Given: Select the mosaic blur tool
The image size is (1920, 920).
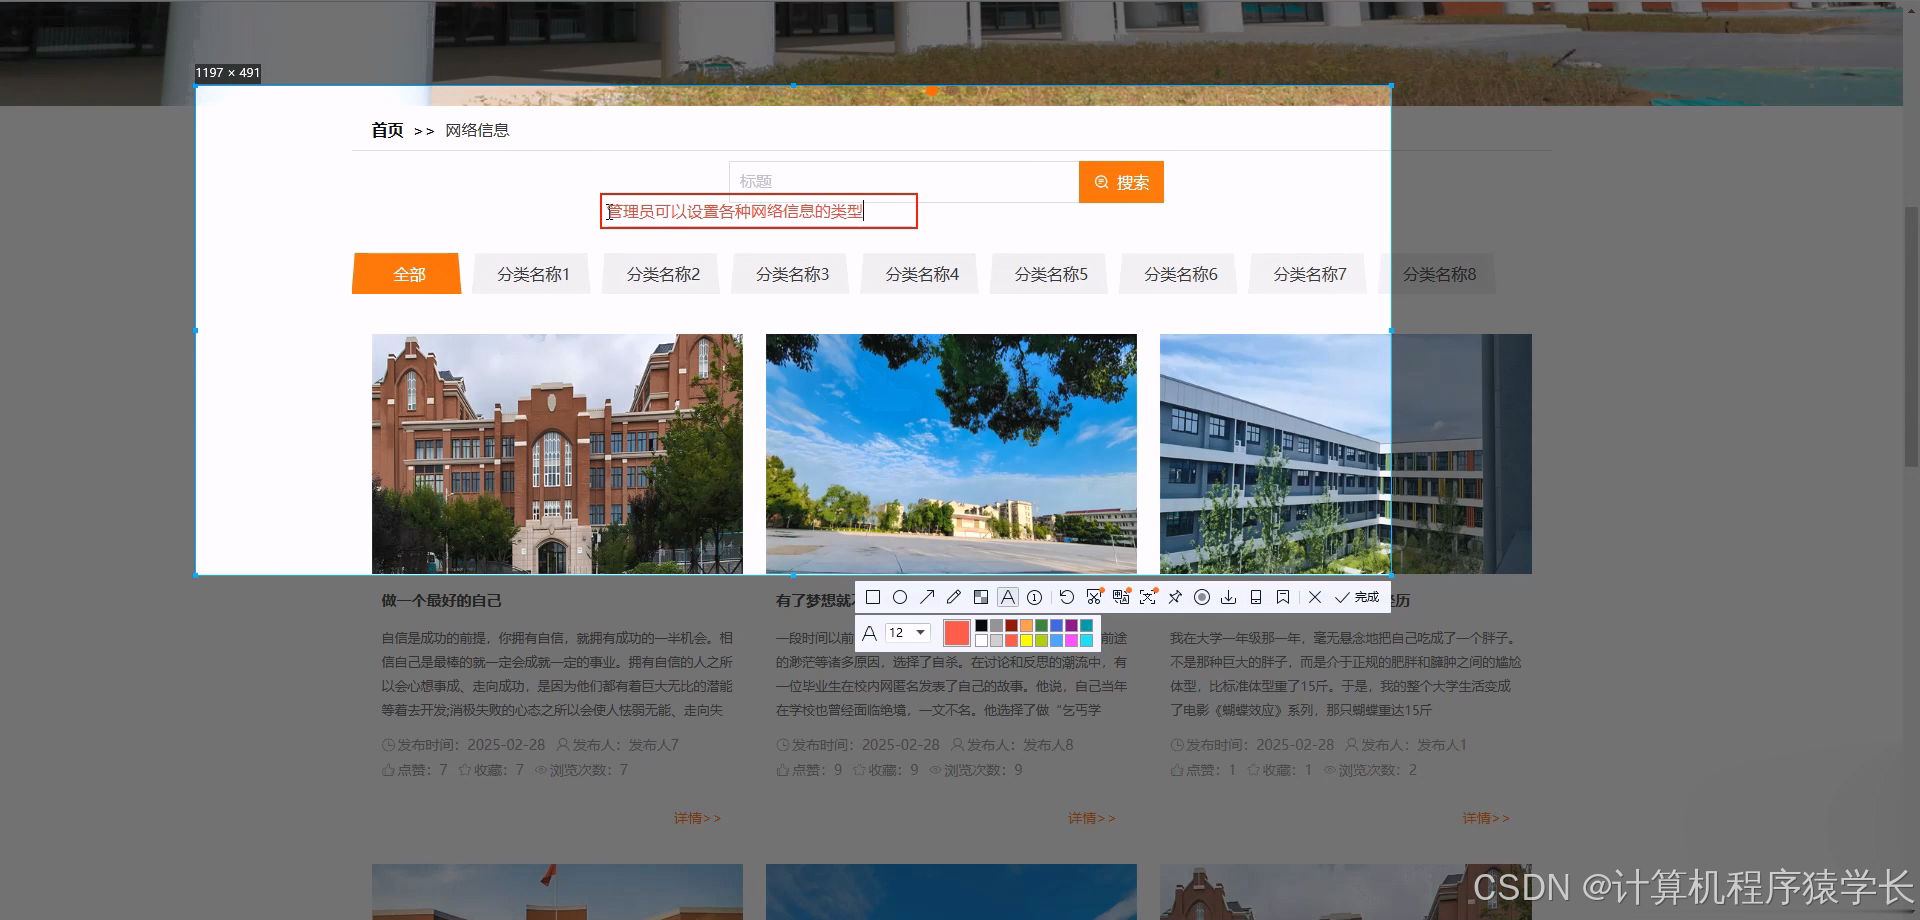Looking at the screenshot, I should click(981, 597).
